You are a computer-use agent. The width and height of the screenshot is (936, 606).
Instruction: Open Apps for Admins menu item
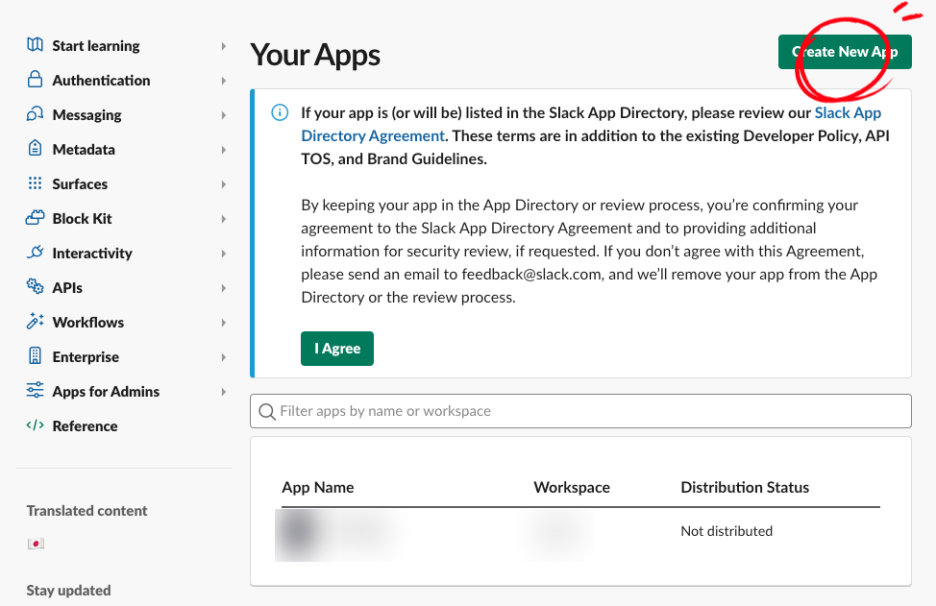(106, 392)
